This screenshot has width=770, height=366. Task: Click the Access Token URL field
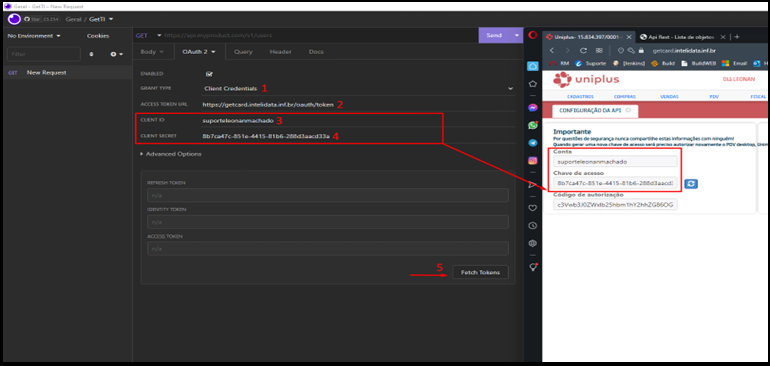click(358, 105)
